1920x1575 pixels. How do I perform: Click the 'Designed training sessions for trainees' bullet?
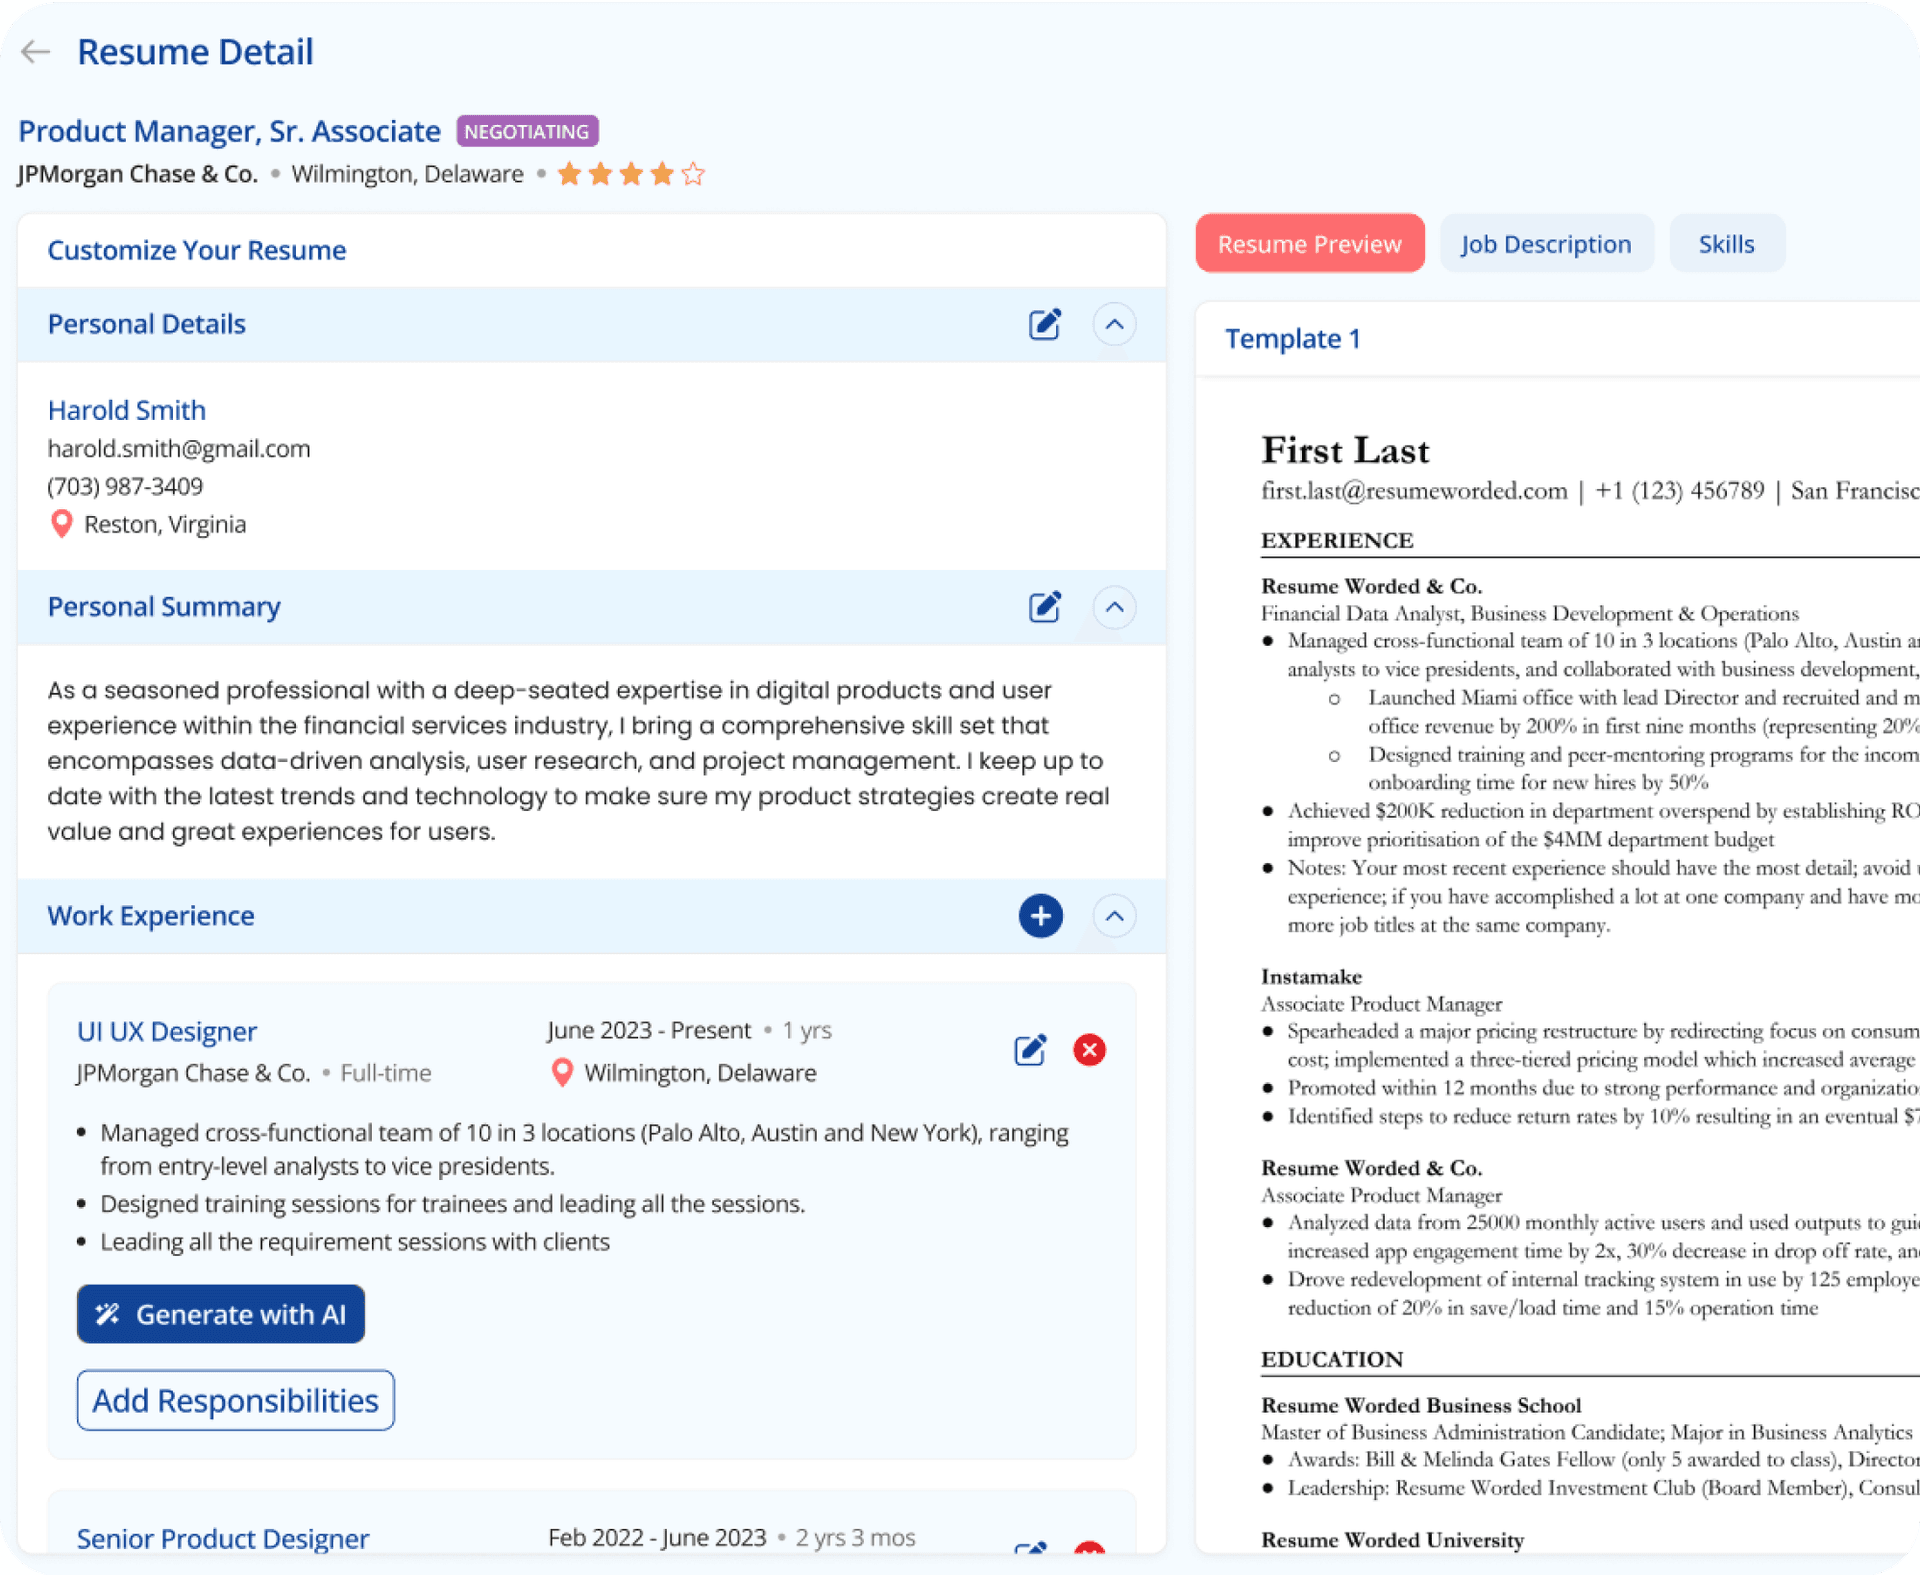click(x=453, y=1204)
